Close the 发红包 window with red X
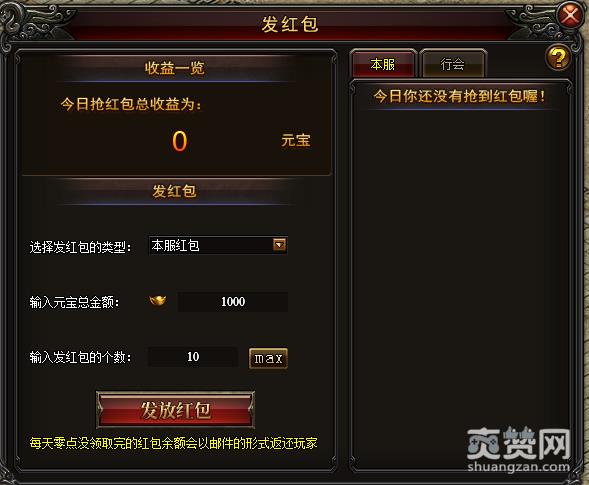This screenshot has width=589, height=485. (570, 15)
